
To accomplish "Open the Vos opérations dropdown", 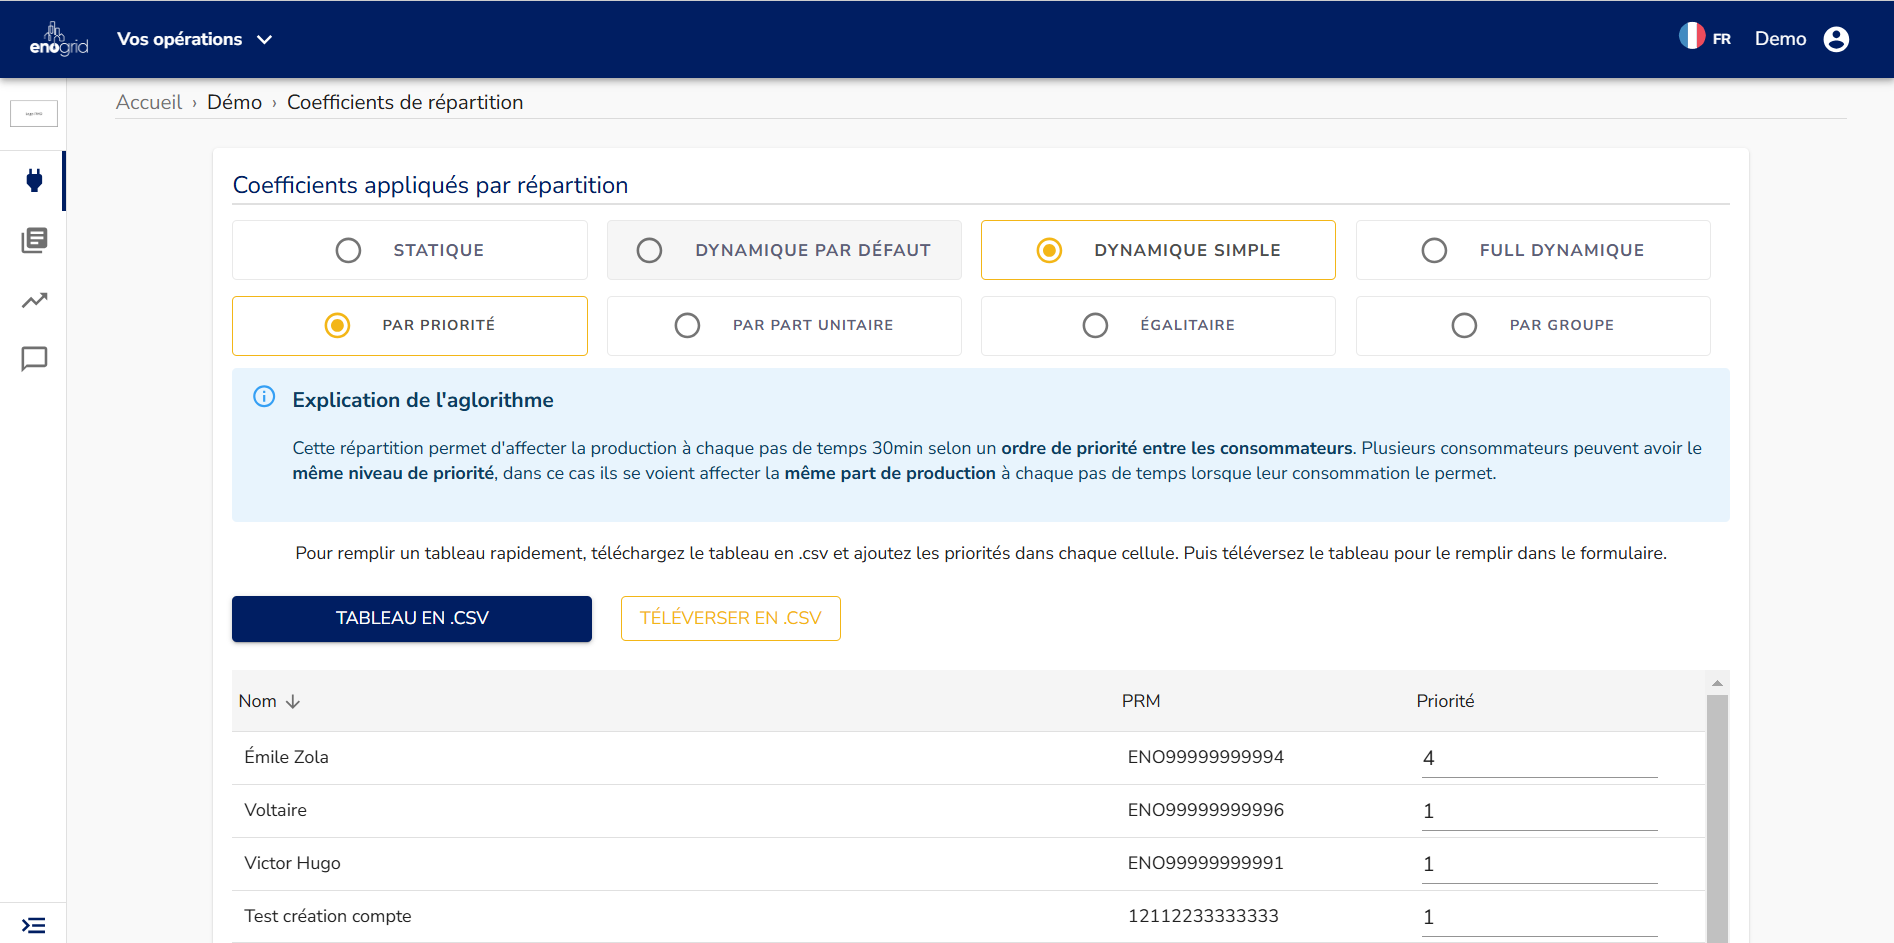I will (x=195, y=39).
